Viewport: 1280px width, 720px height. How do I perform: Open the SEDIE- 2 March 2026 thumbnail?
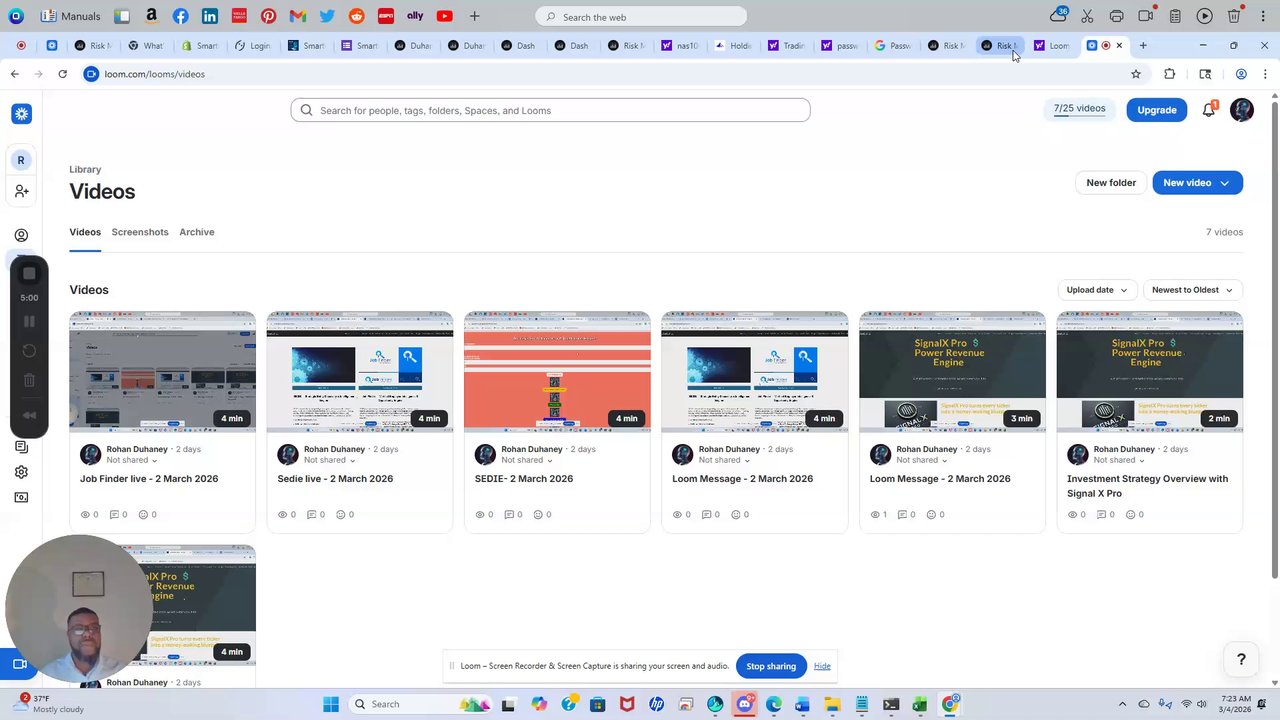(557, 371)
